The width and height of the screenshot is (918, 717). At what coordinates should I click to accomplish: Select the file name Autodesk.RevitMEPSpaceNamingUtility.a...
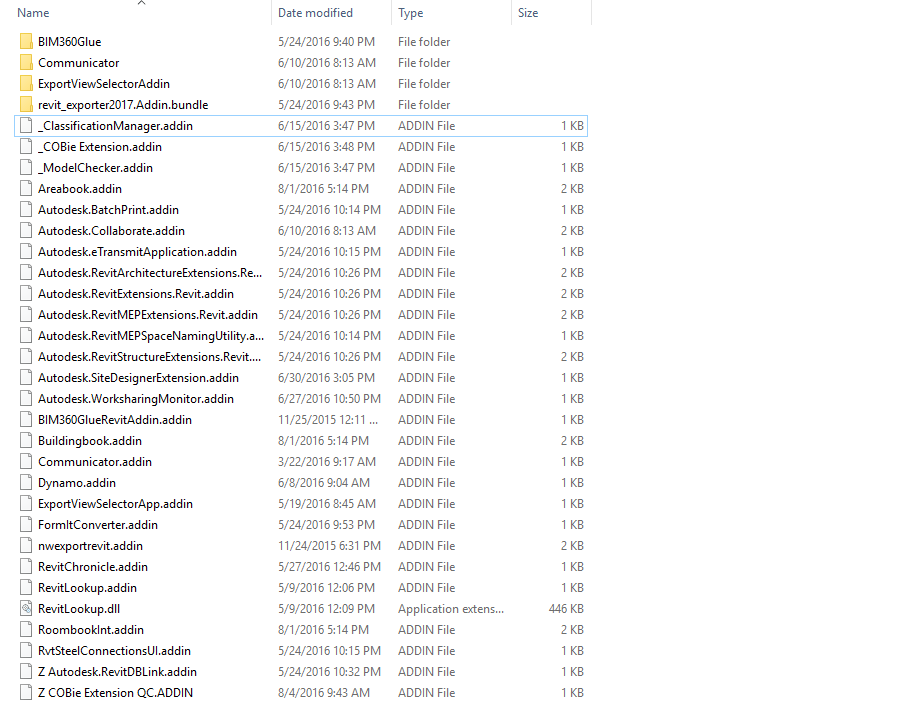(151, 336)
